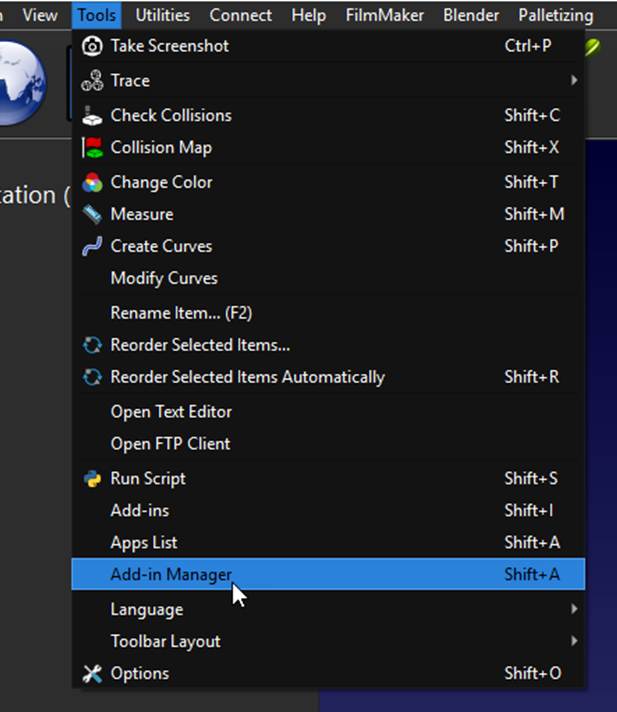Click the globe icon in toolbar

tap(20, 82)
